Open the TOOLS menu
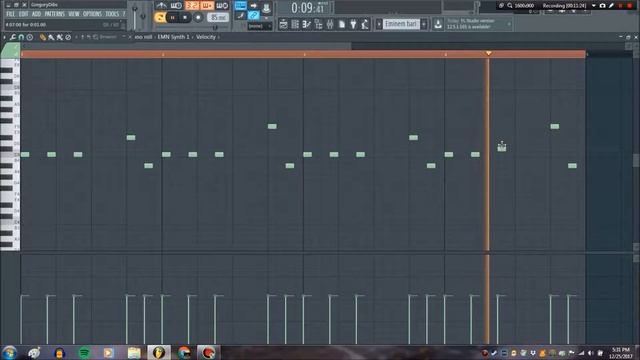The width and height of the screenshot is (640, 360). point(112,14)
